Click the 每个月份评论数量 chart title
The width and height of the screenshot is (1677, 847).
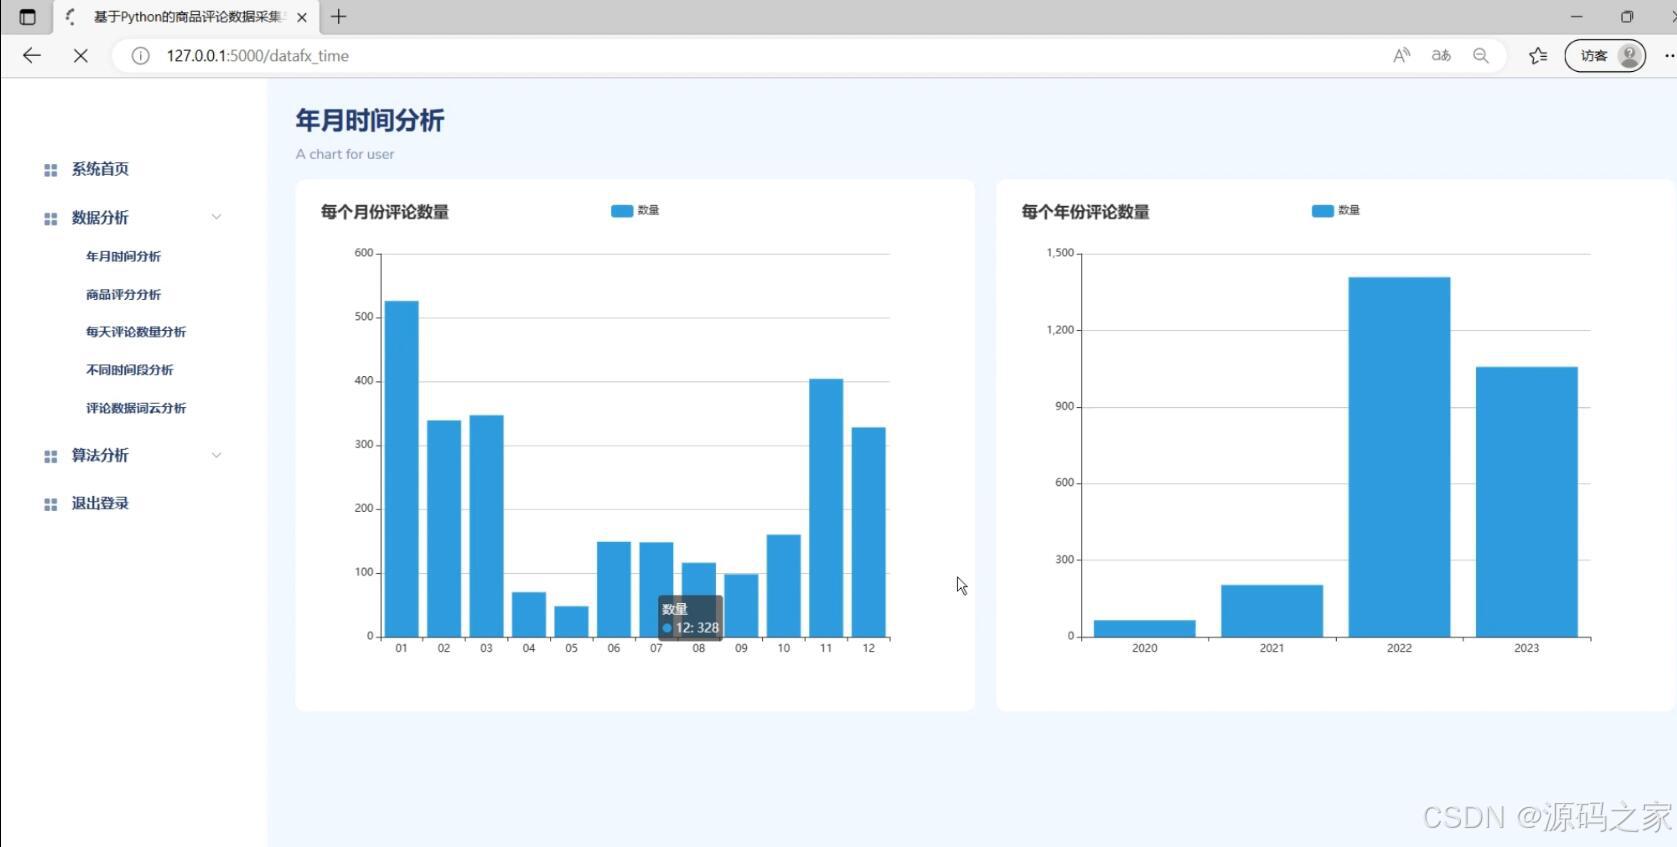pyautogui.click(x=385, y=212)
